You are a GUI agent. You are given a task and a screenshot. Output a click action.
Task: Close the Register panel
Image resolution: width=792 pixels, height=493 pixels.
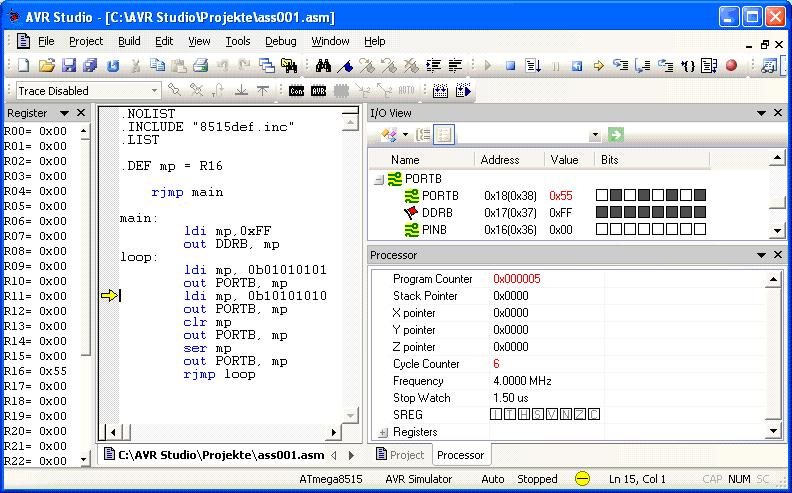tap(81, 113)
